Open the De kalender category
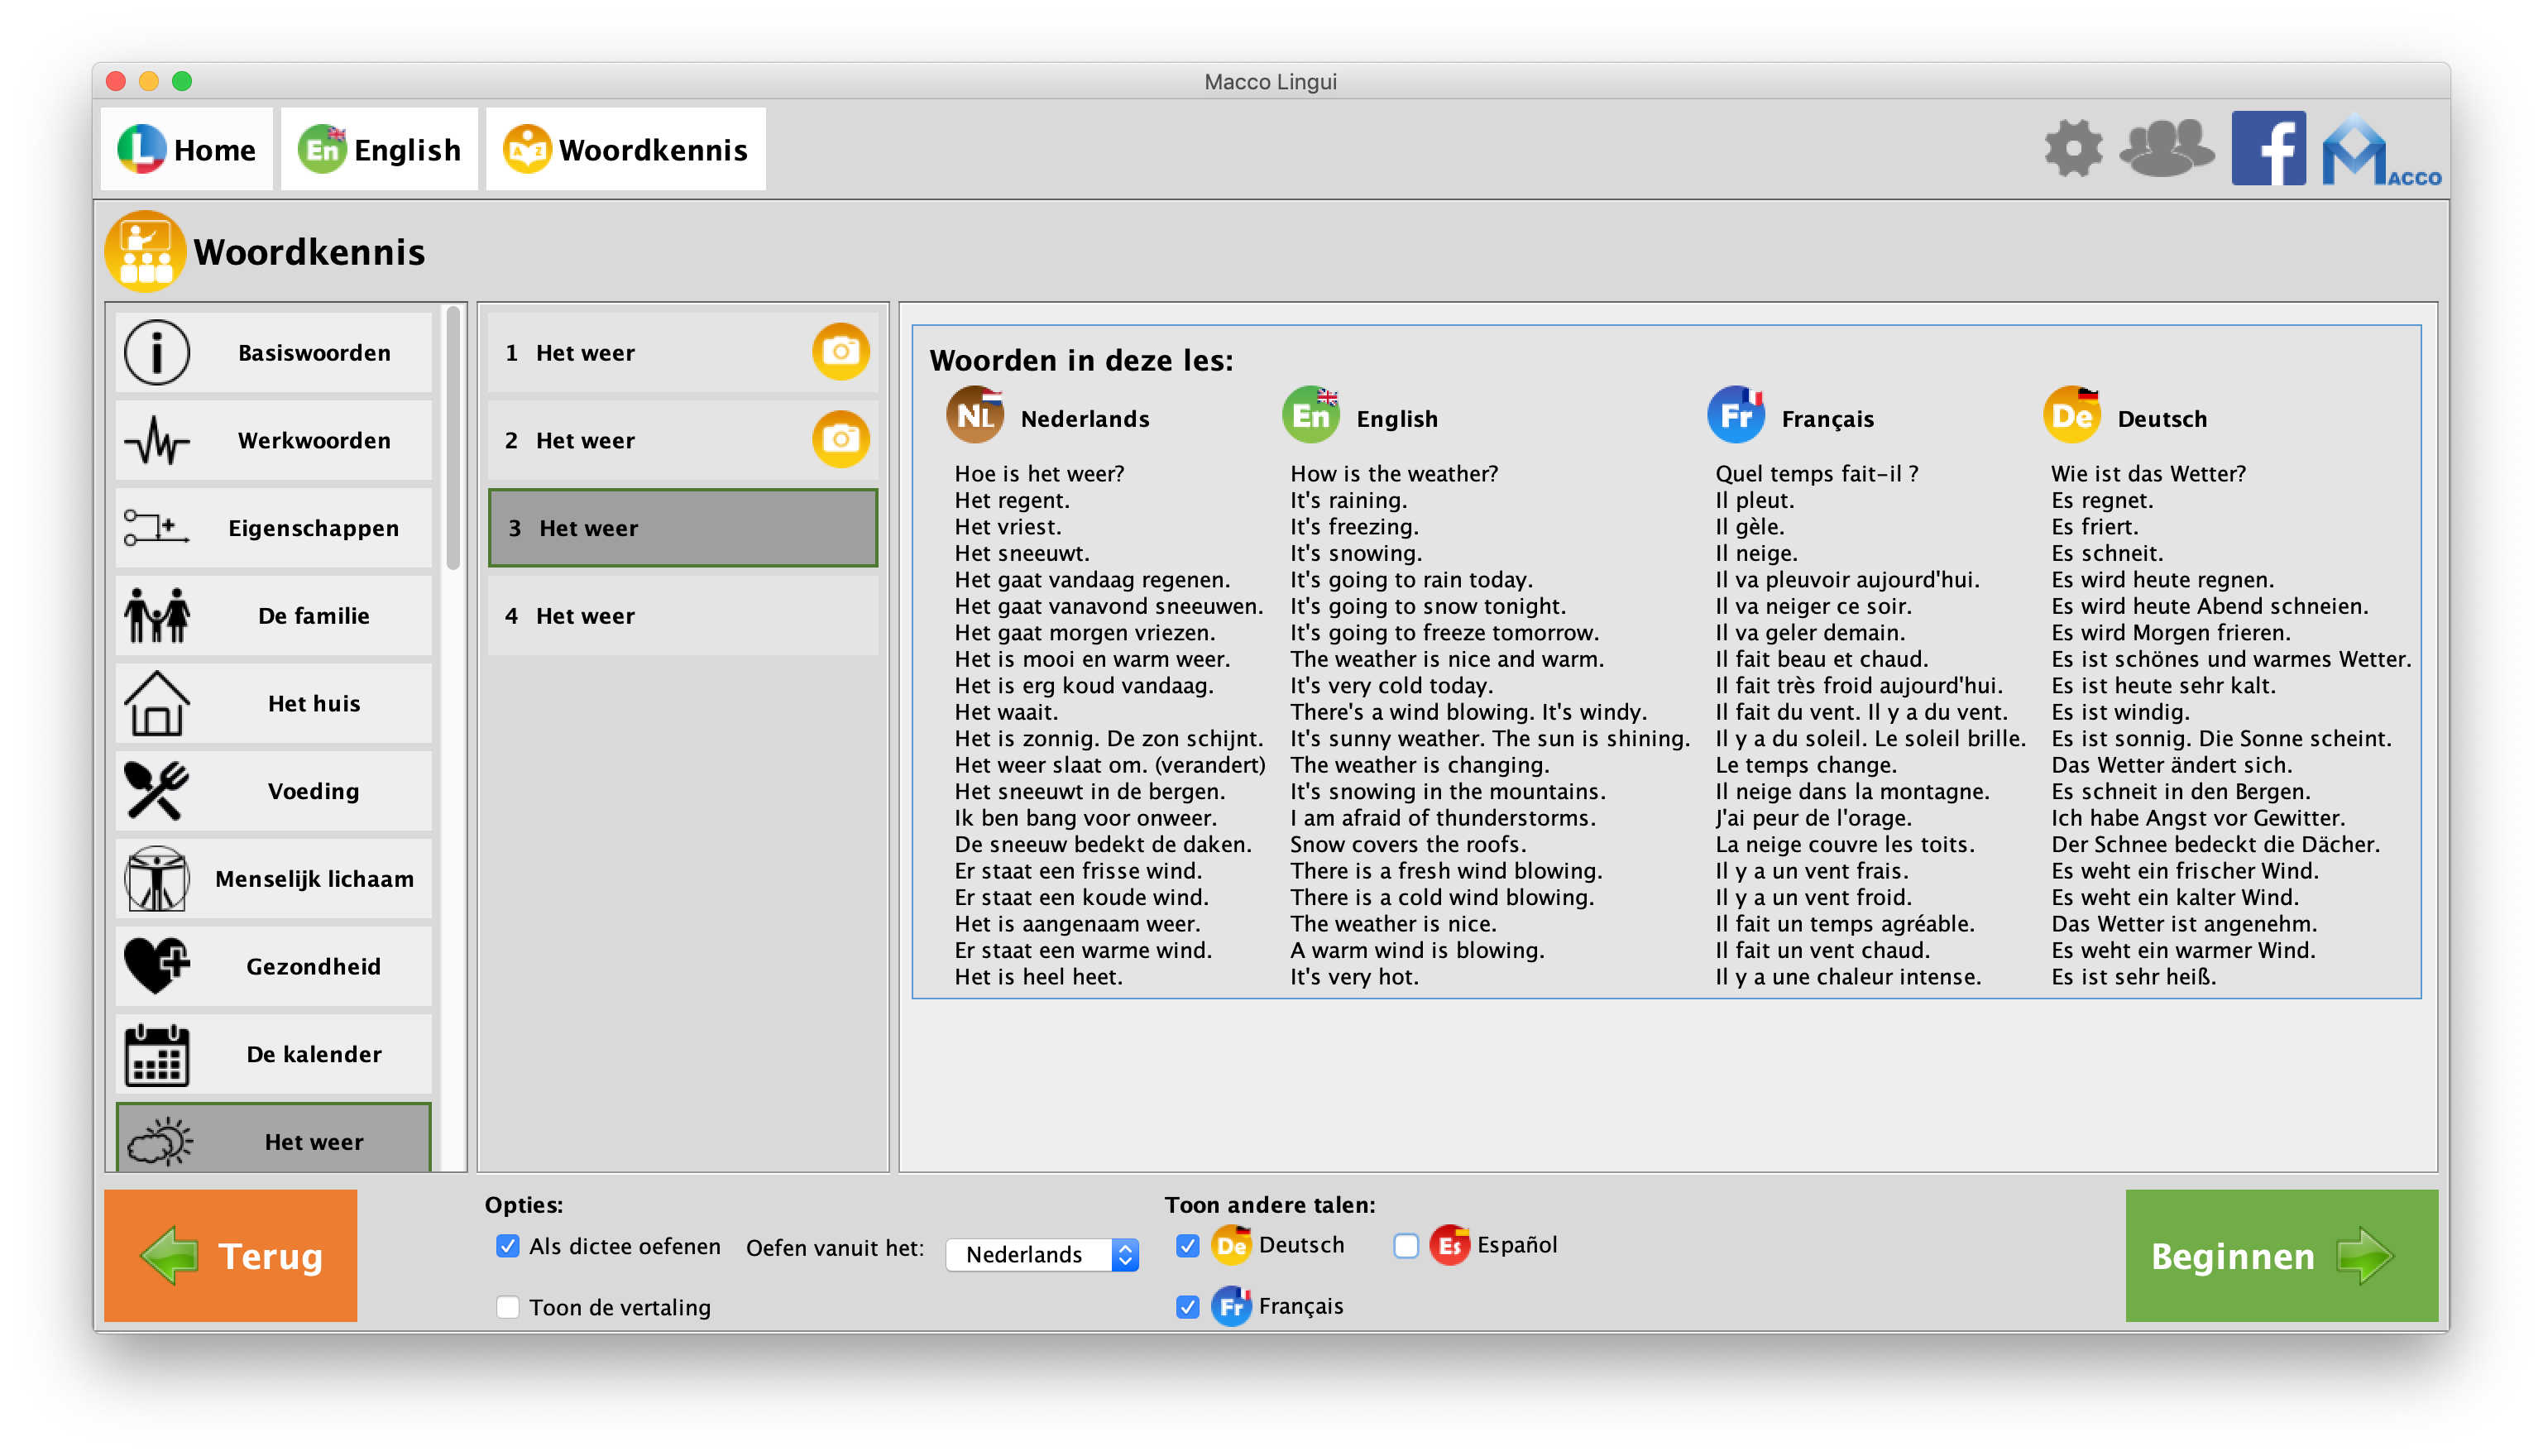The width and height of the screenshot is (2543, 1456). (x=274, y=1054)
